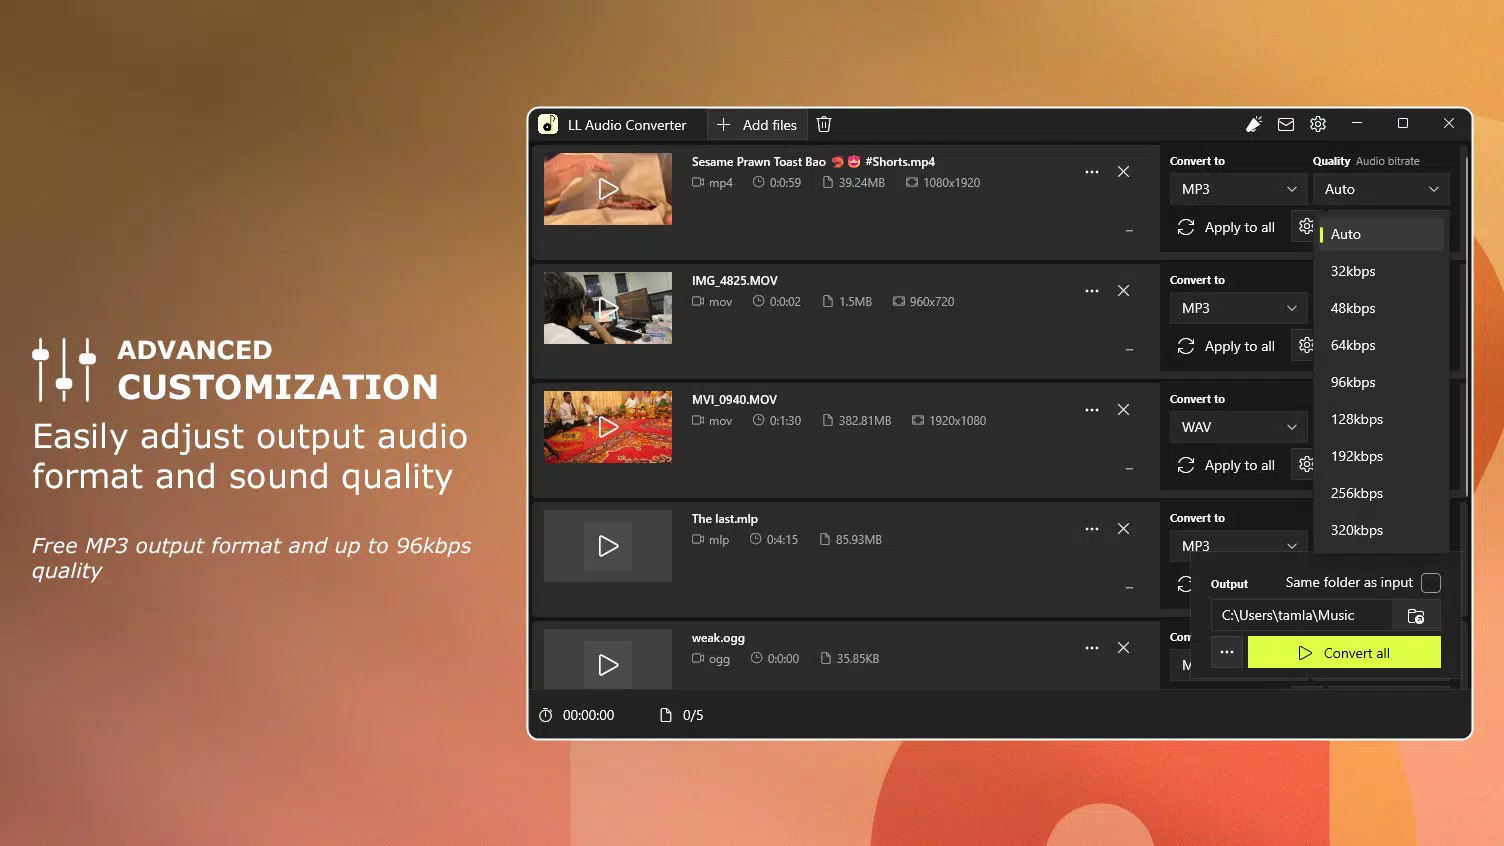
Task: Click Apply to all for MVI_0940.MOV
Action: pos(1227,465)
